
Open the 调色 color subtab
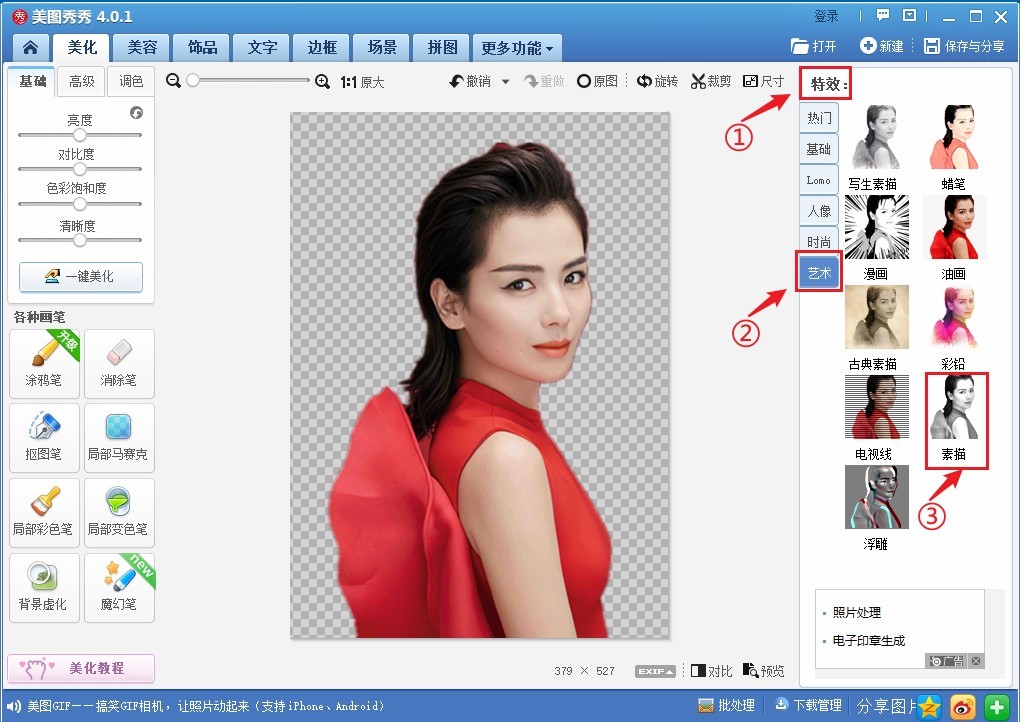click(131, 82)
